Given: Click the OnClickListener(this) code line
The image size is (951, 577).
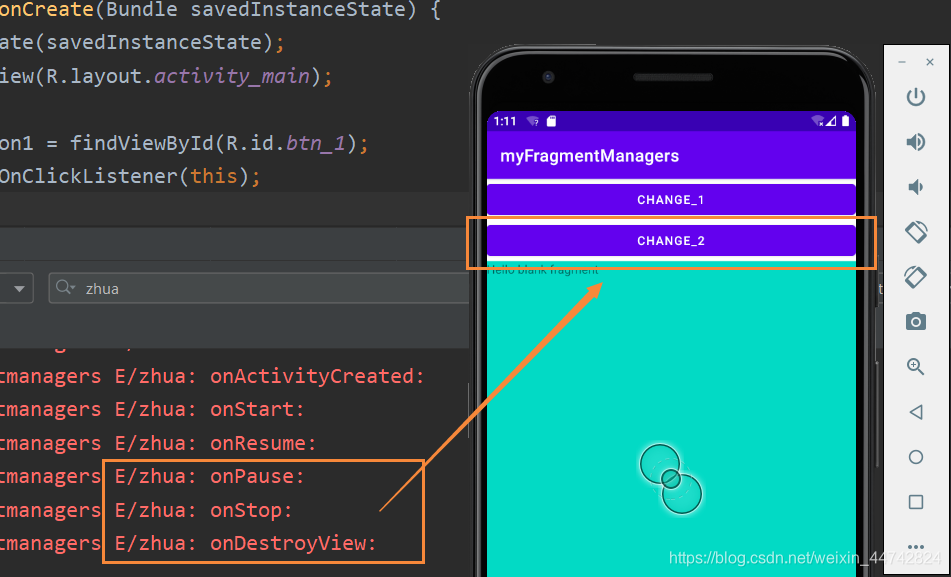Looking at the screenshot, I should pyautogui.click(x=130, y=177).
